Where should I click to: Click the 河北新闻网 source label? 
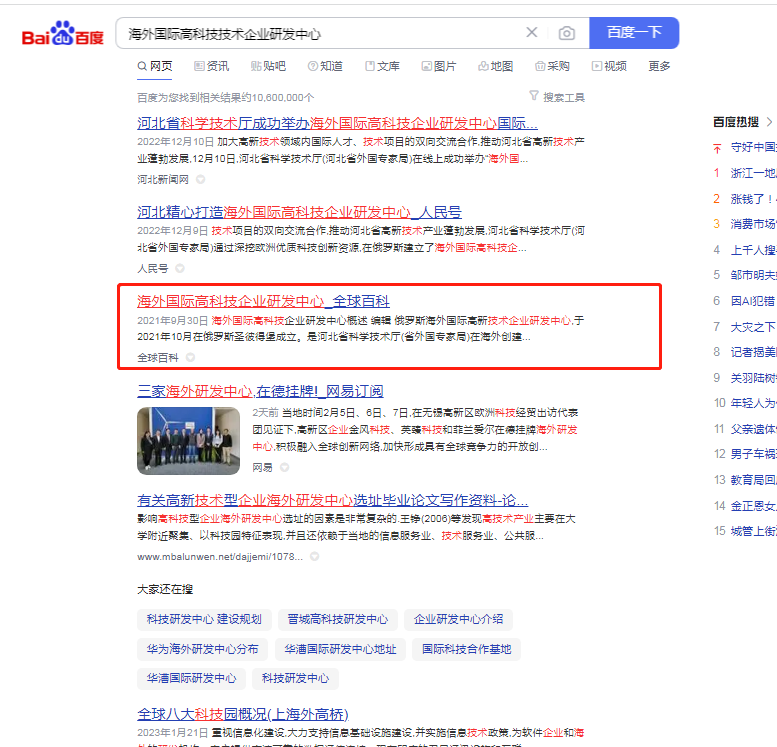[x=163, y=179]
